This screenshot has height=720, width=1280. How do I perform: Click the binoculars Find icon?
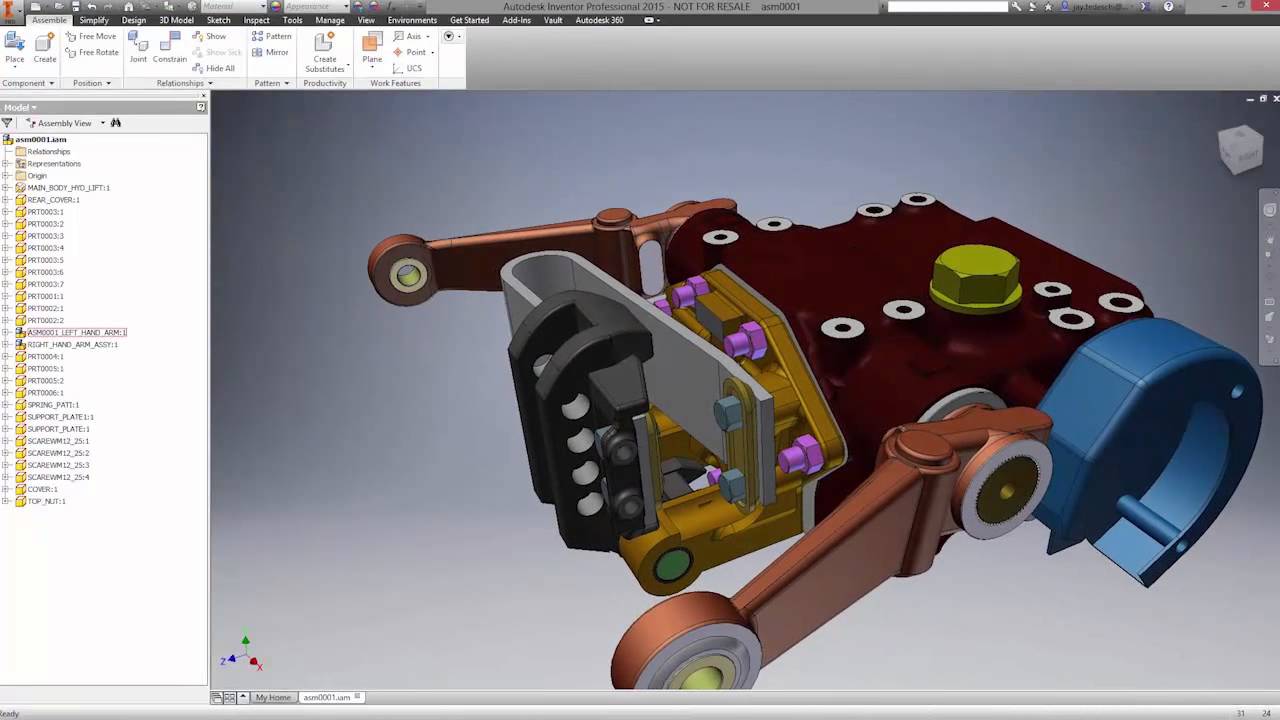pos(116,123)
